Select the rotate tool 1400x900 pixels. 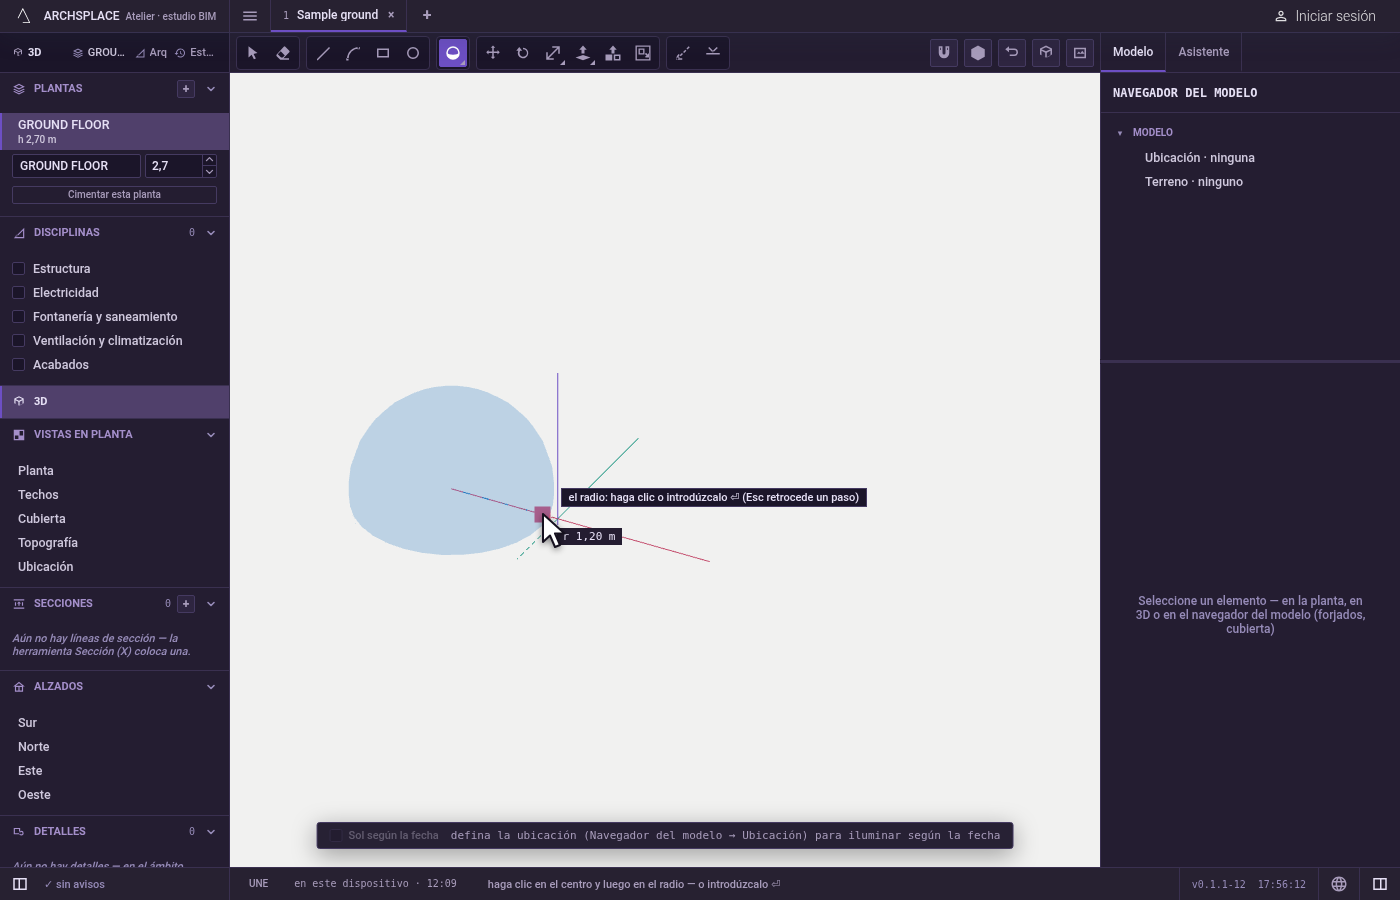tap(523, 53)
